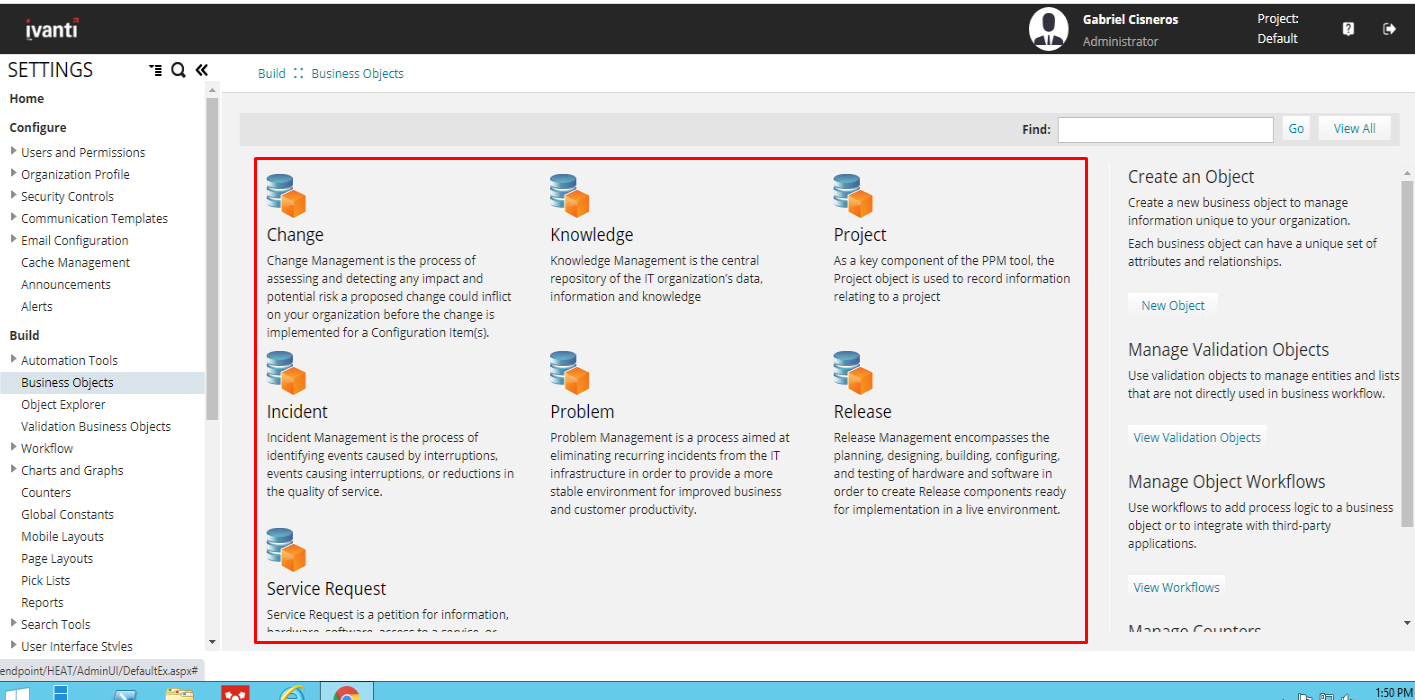Expand the Automation Tools section
The image size is (1415, 700).
(14, 360)
